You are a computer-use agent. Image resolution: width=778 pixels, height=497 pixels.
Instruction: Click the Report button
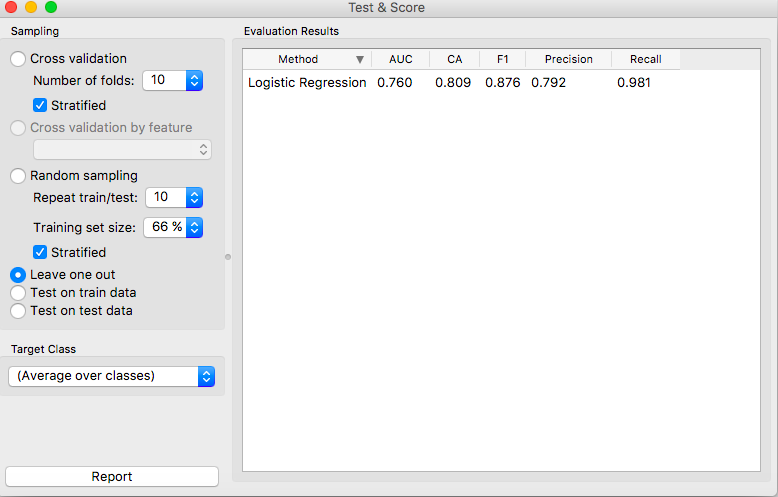[x=112, y=477]
